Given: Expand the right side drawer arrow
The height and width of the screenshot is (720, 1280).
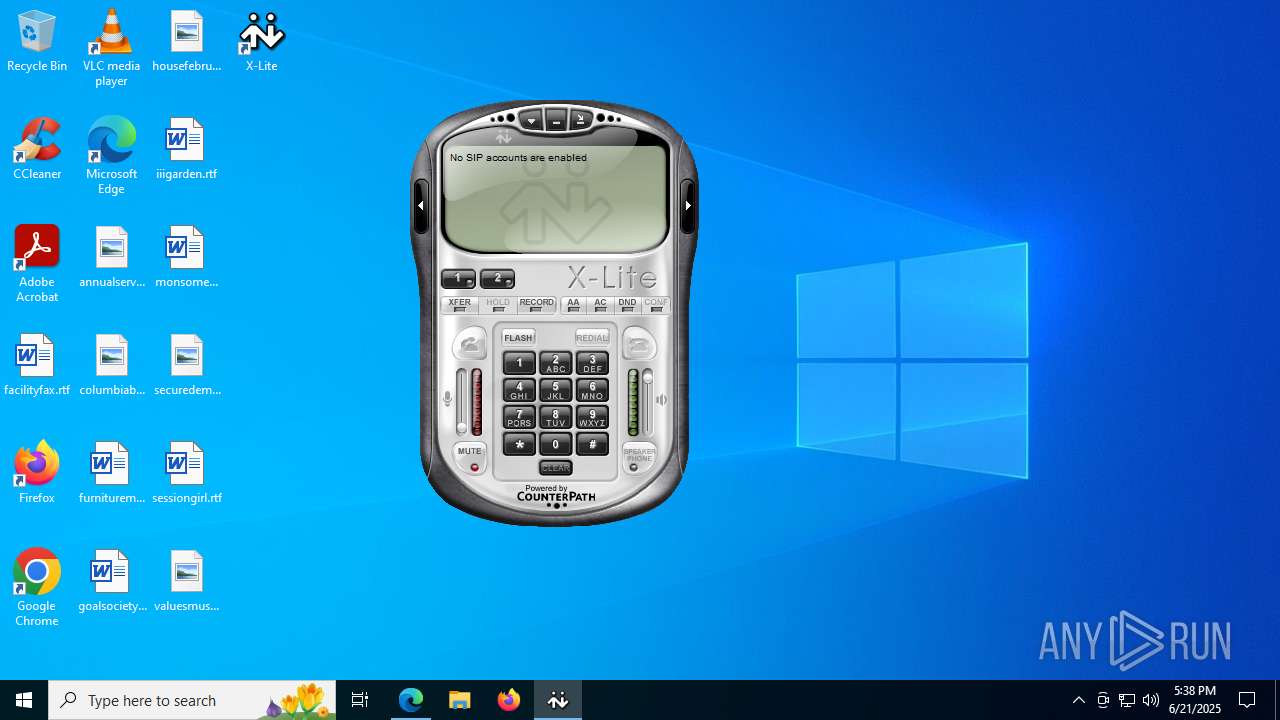Looking at the screenshot, I should pos(688,205).
